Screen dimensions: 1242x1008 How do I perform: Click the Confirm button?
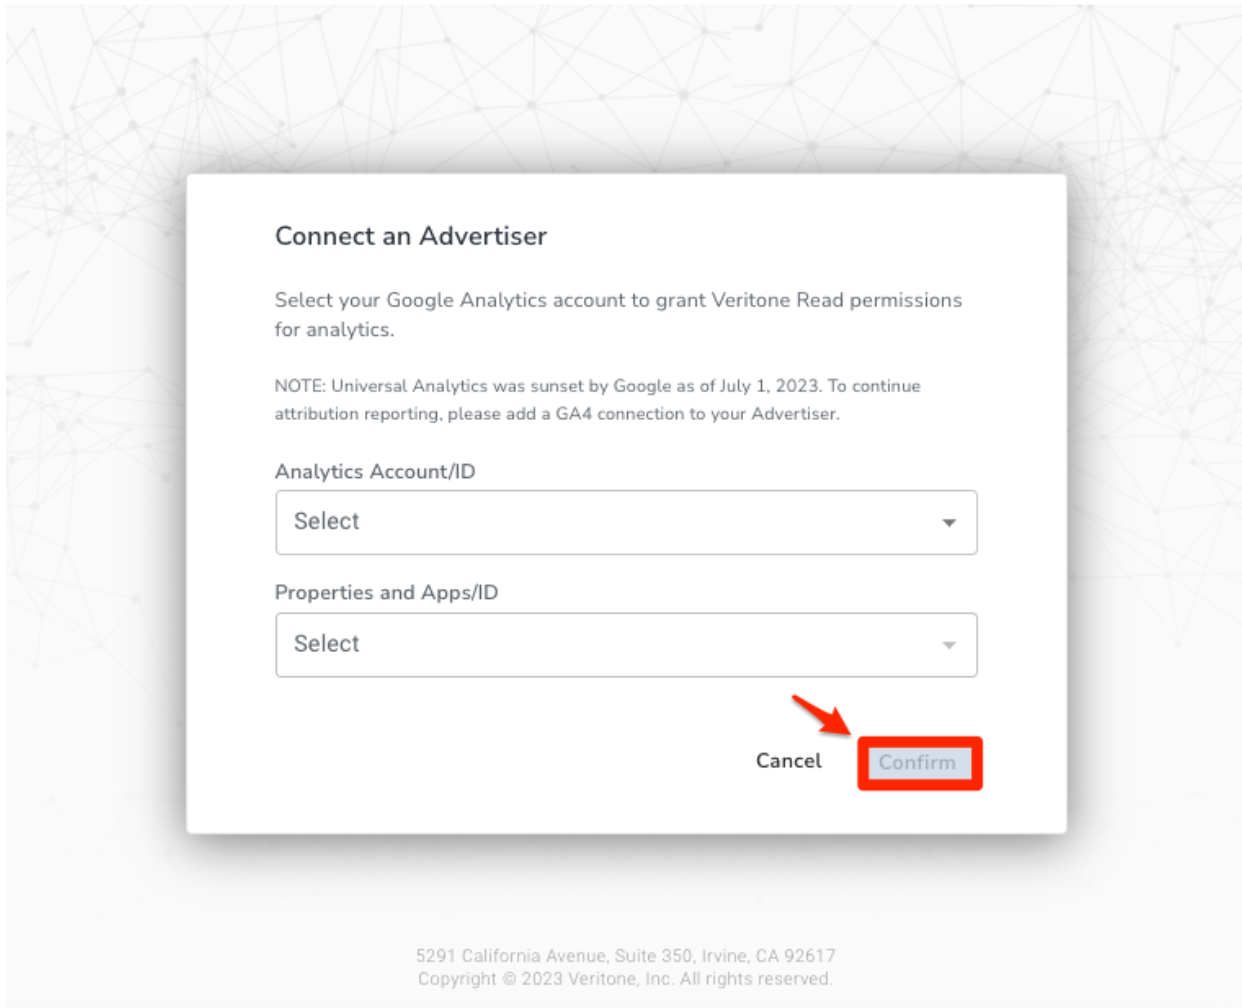coord(918,761)
